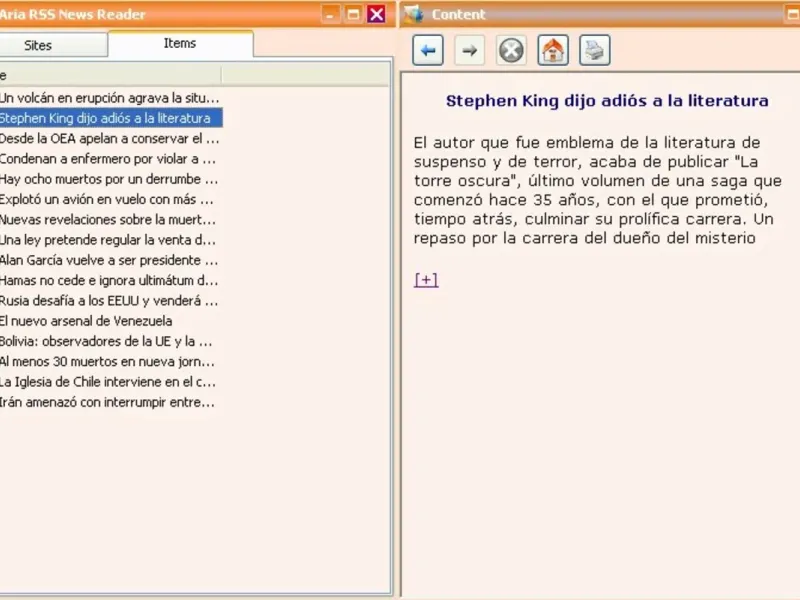Screen dimensions: 800x600
Task: Open the headline 'Stephen King dijo adiós a la literatura'
Action: [x=607, y=101]
